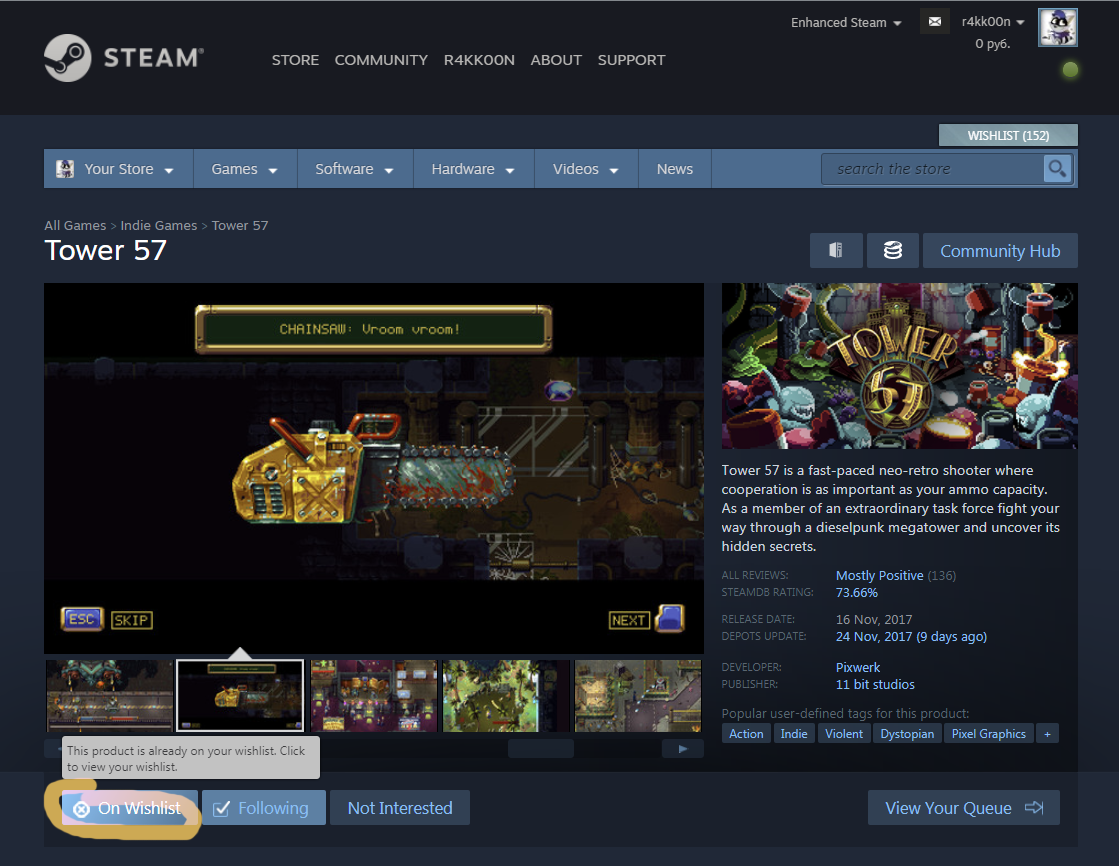1119x866 pixels.
Task: Open All Games breadcrumb link
Action: click(x=75, y=226)
